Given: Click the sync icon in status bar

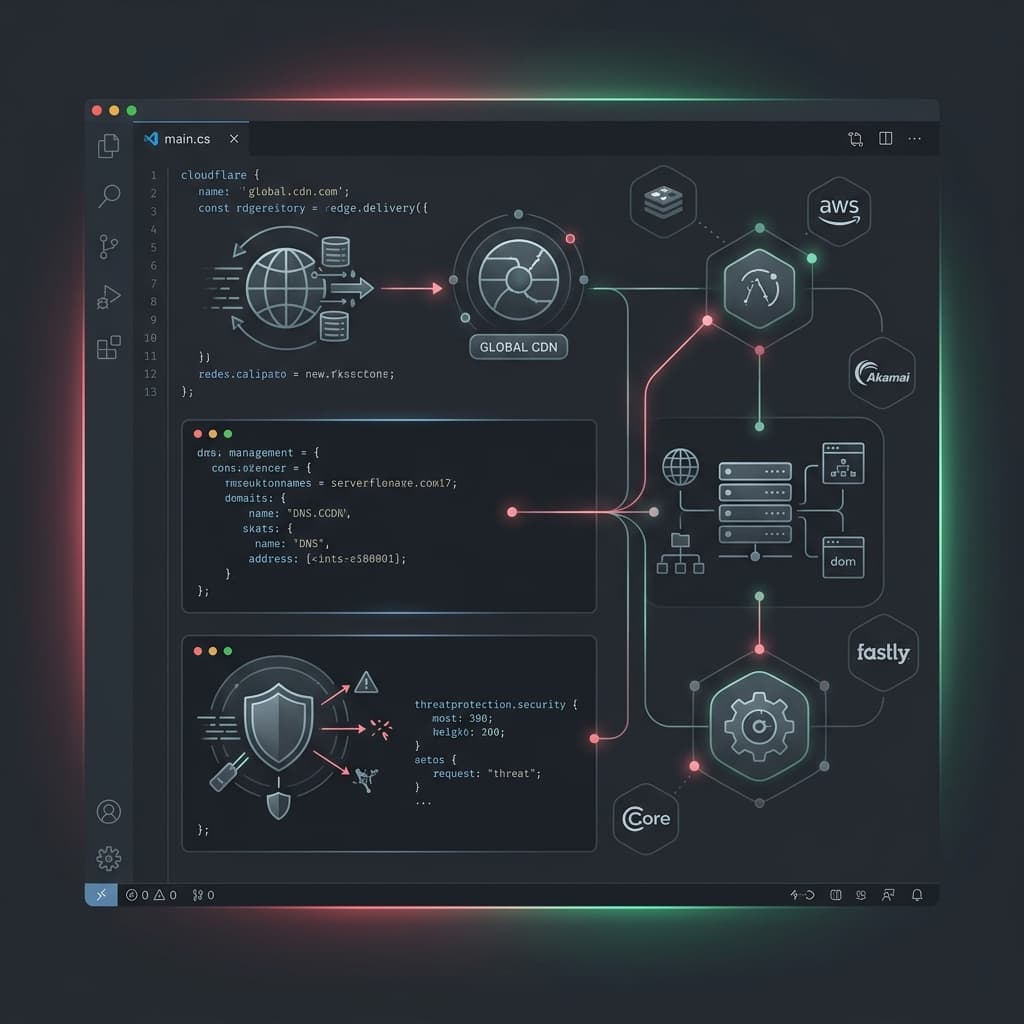Looking at the screenshot, I should point(802,895).
